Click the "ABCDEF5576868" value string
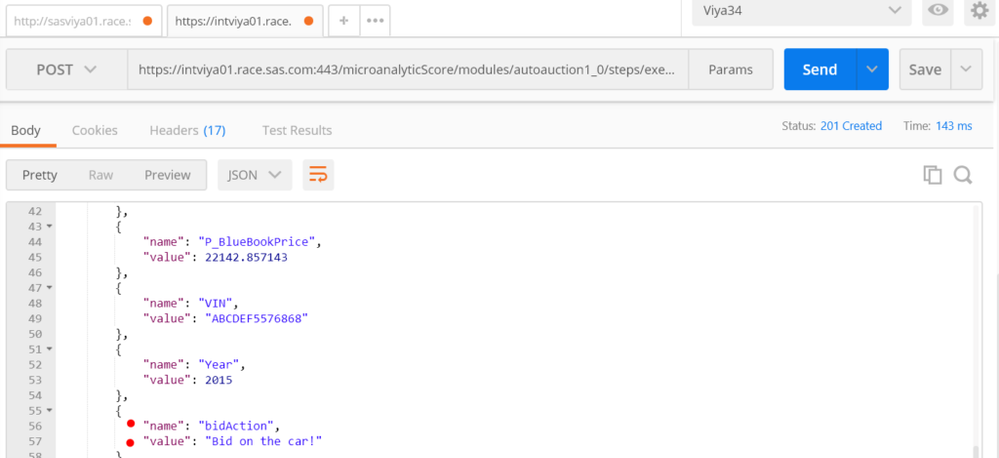The height and width of the screenshot is (458, 999). [256, 318]
